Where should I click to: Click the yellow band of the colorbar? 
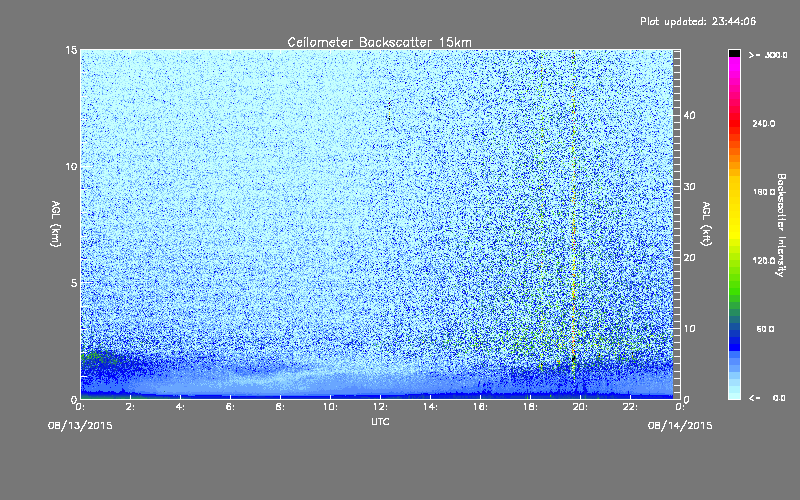click(x=734, y=209)
